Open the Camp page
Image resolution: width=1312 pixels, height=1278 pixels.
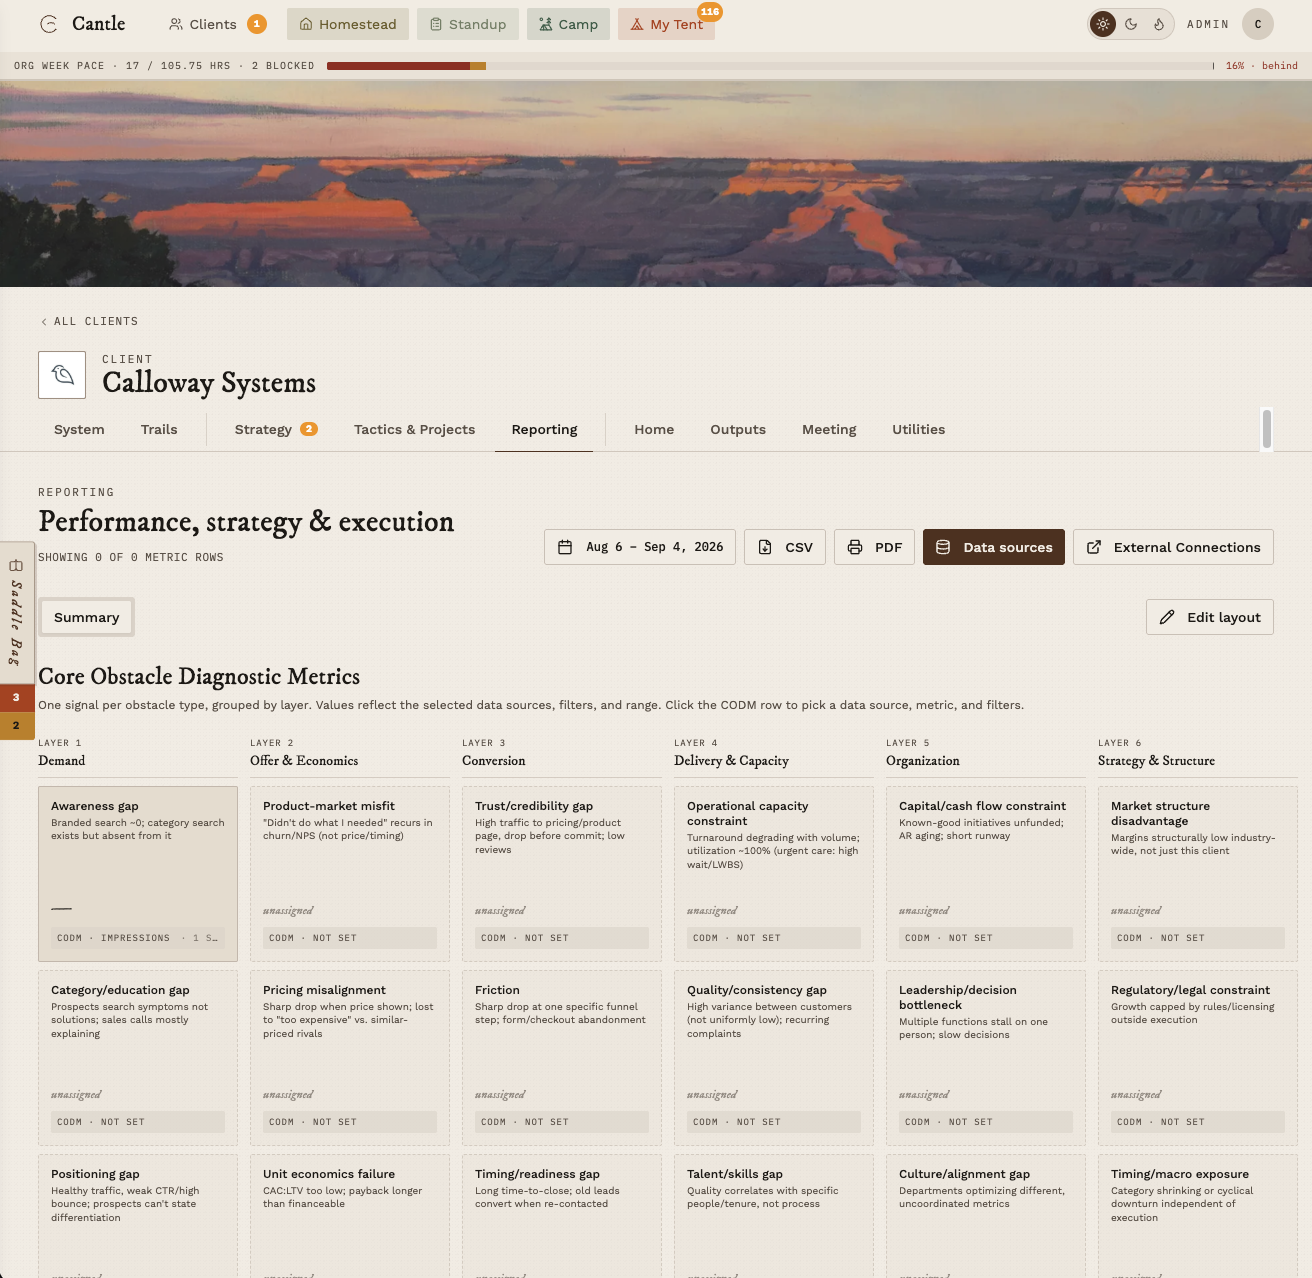click(569, 24)
